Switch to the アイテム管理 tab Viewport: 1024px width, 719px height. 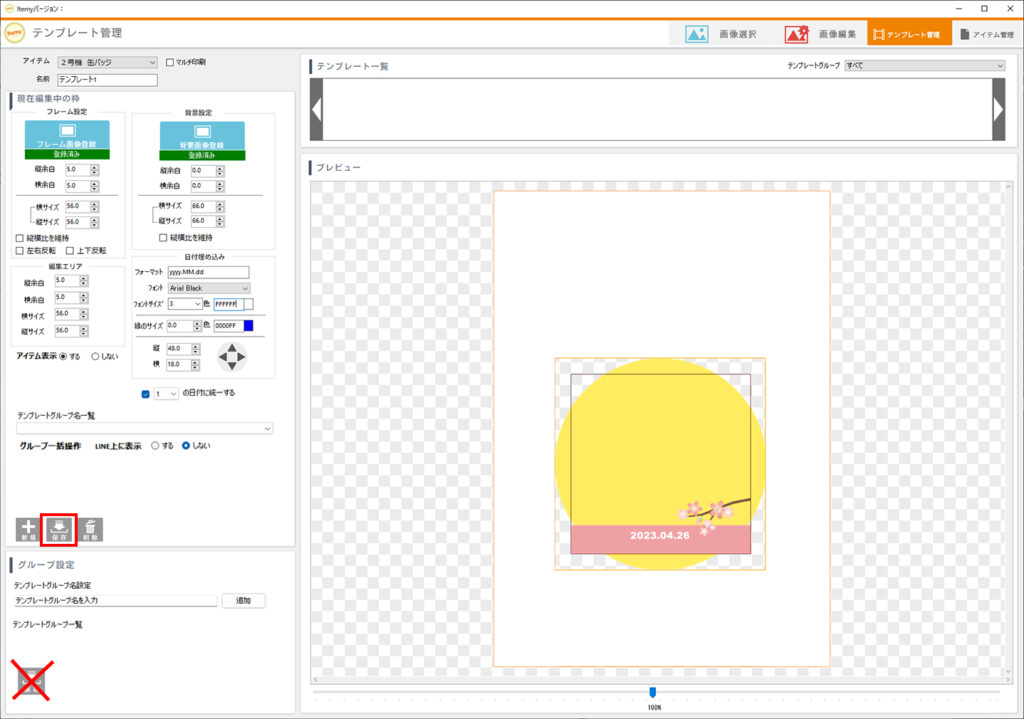[x=986, y=33]
